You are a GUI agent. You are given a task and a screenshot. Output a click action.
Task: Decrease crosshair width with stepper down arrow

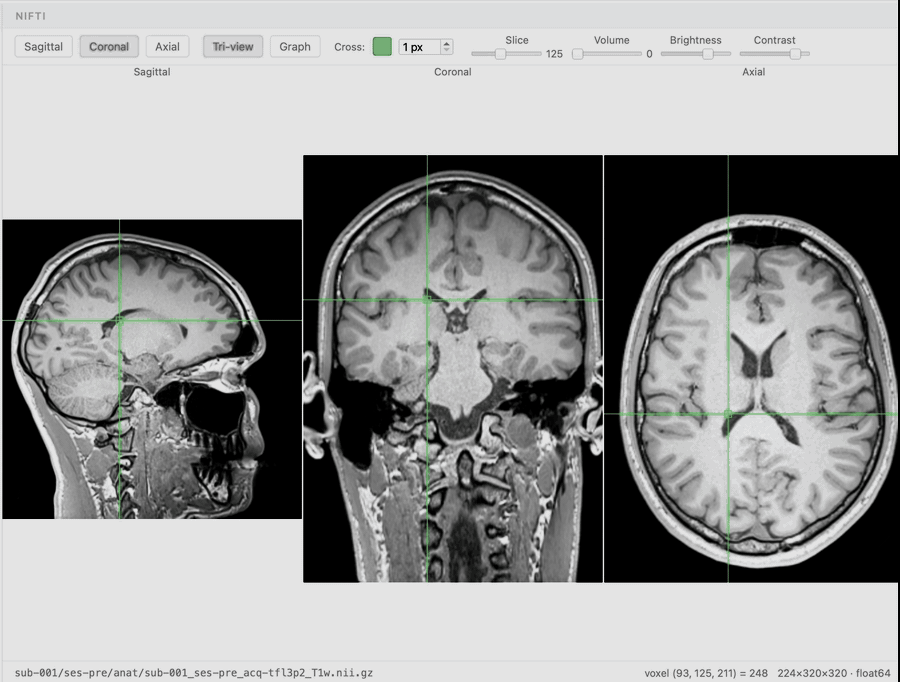click(x=447, y=51)
